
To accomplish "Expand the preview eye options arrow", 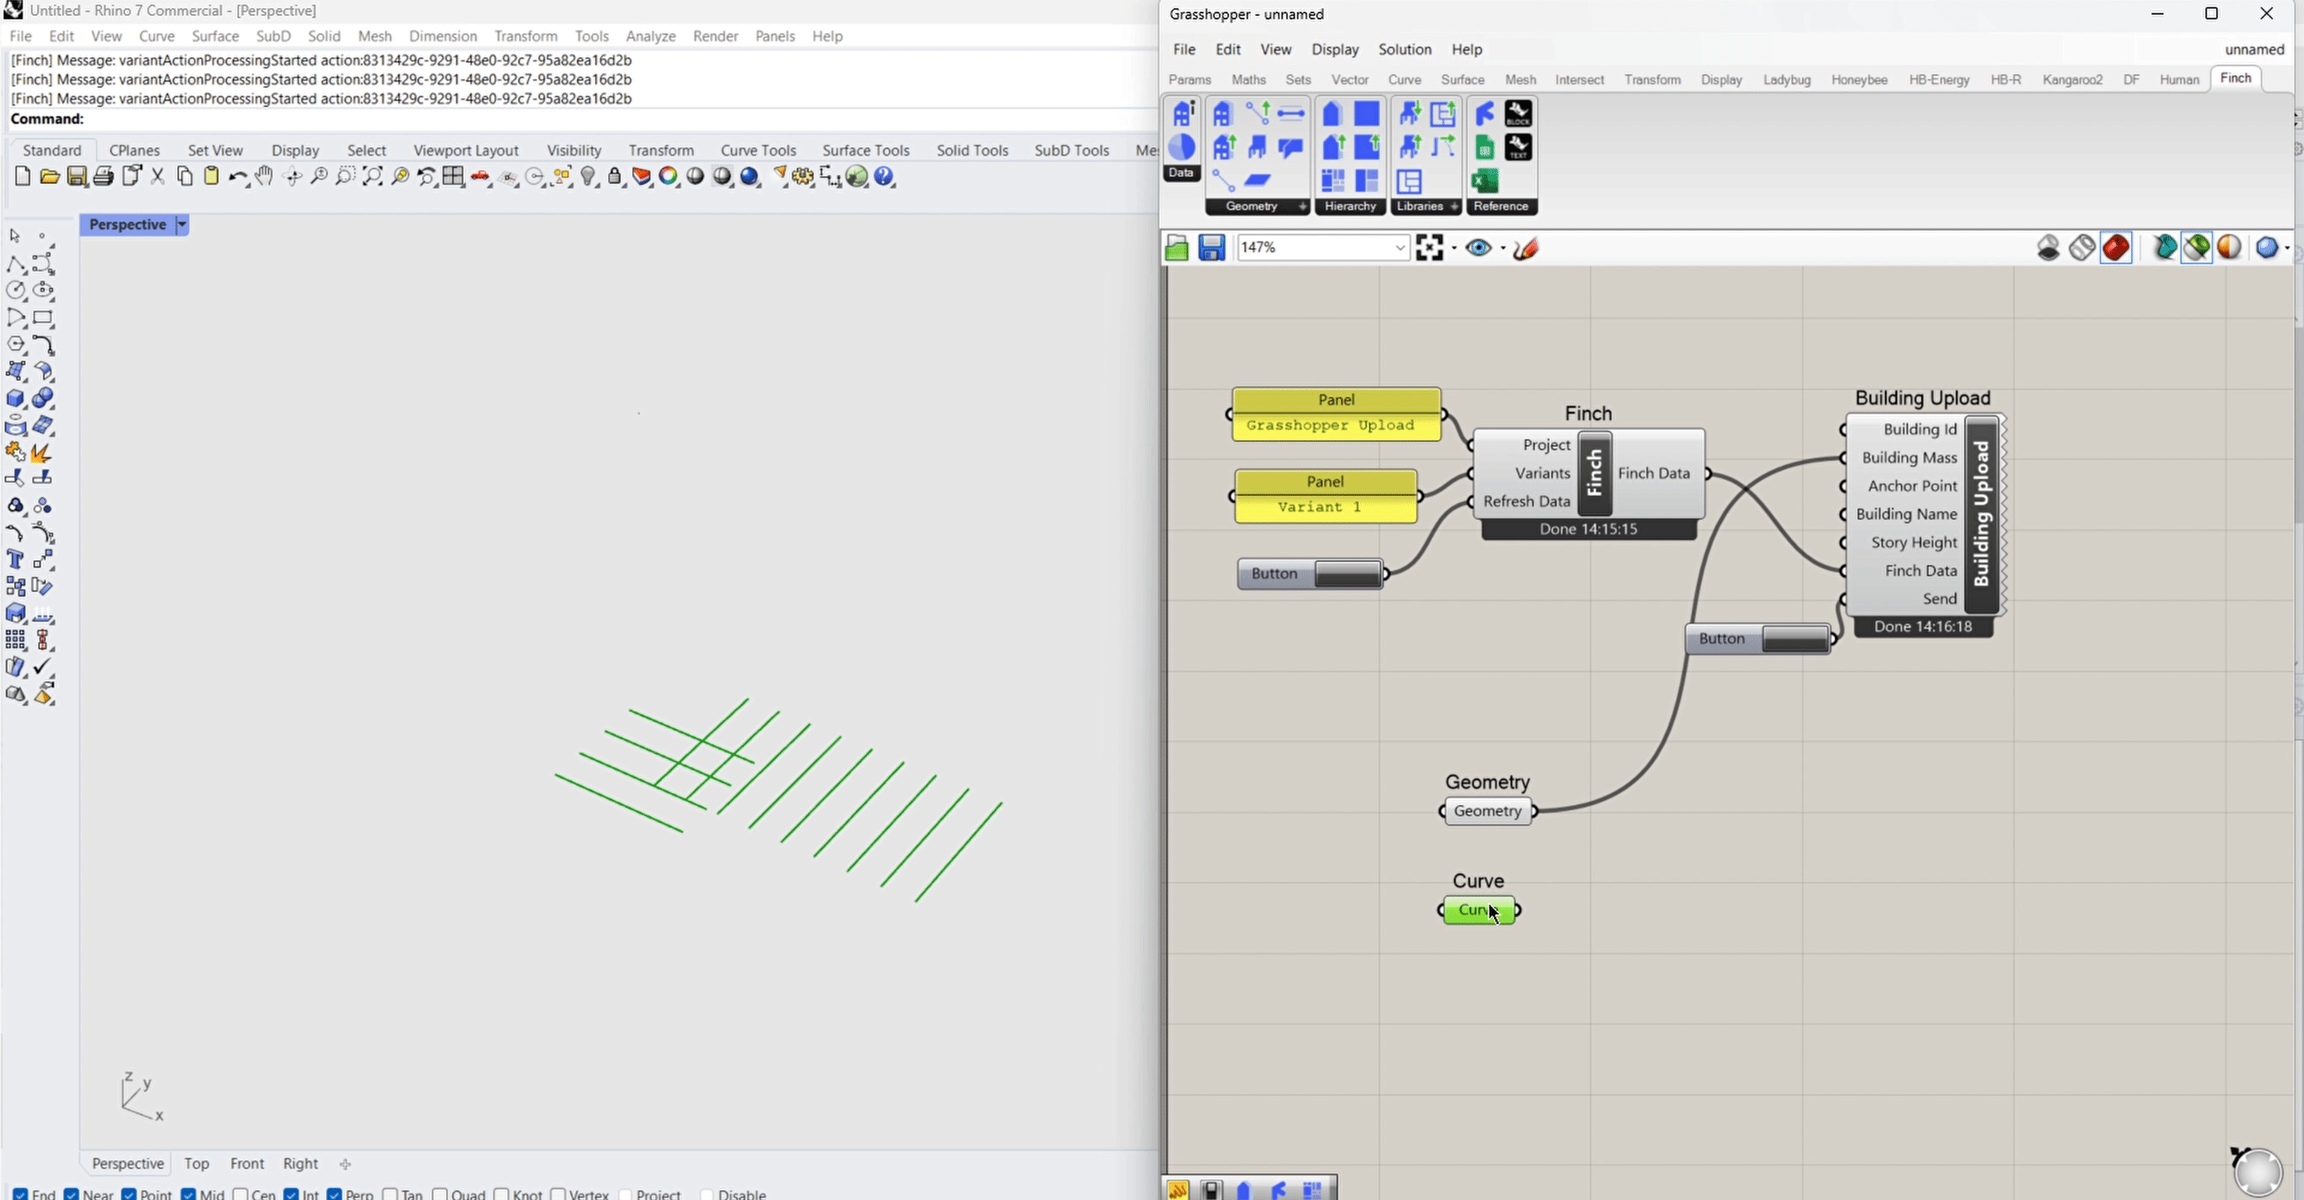I will point(1503,248).
